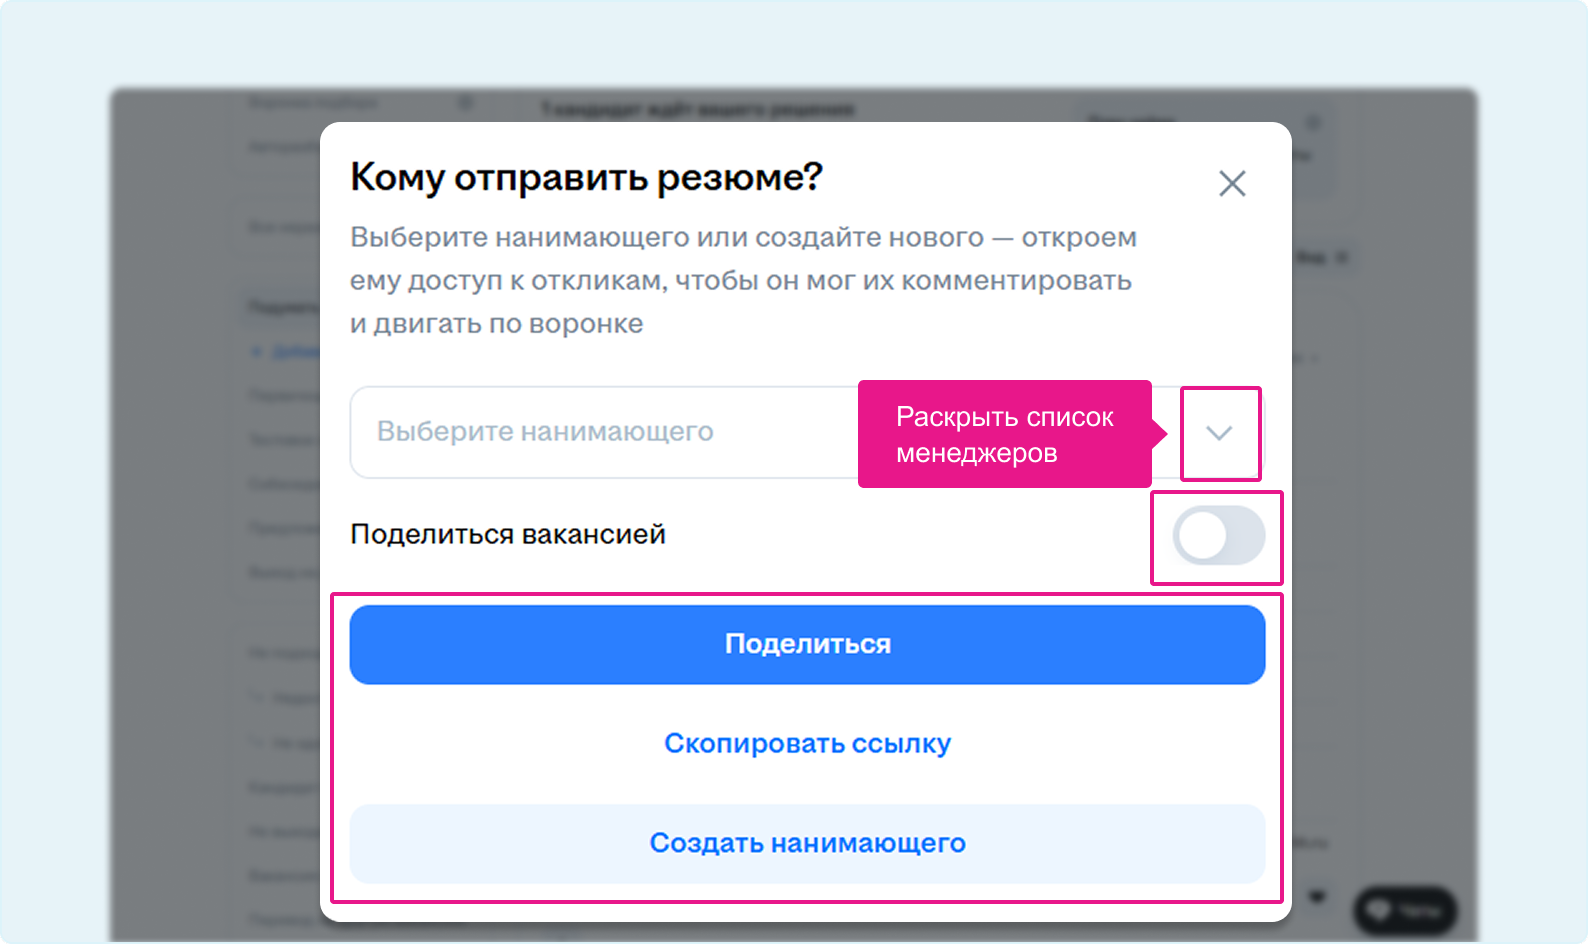Focus the 'Выберите нанимающего' field
Image resolution: width=1588 pixels, height=944 pixels.
tap(807, 432)
